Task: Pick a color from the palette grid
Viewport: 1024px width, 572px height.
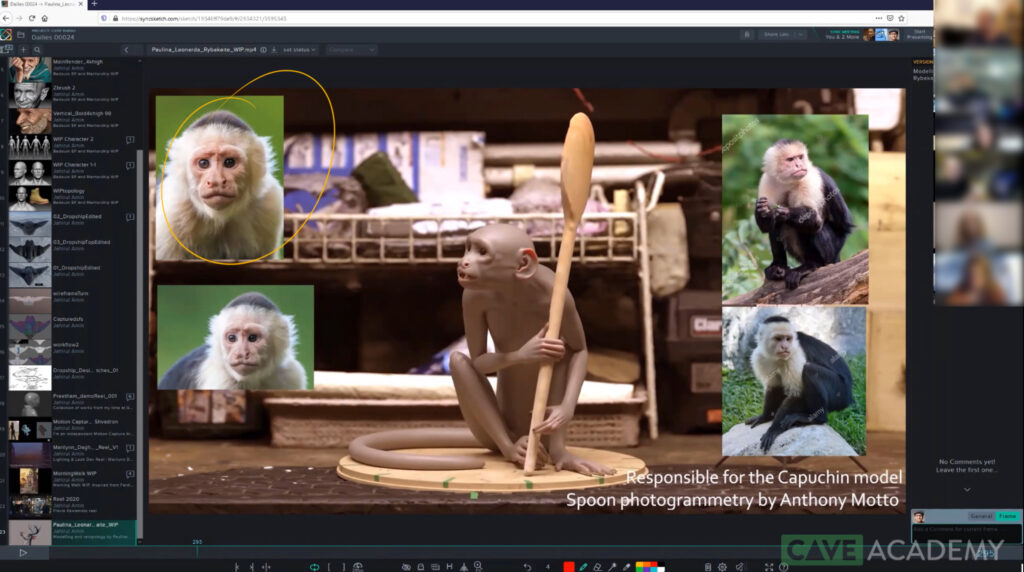Action: (x=650, y=567)
